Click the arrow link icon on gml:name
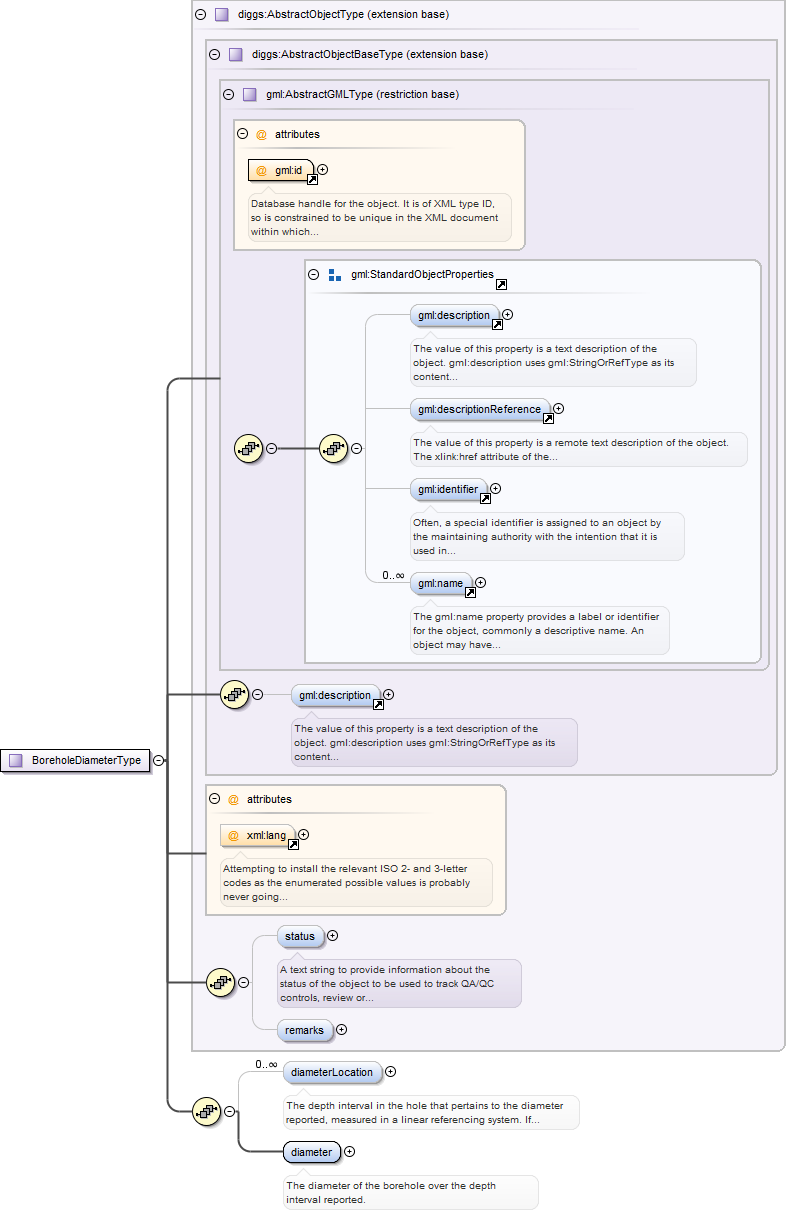Image resolution: width=787 pixels, height=1213 pixels. point(470,592)
